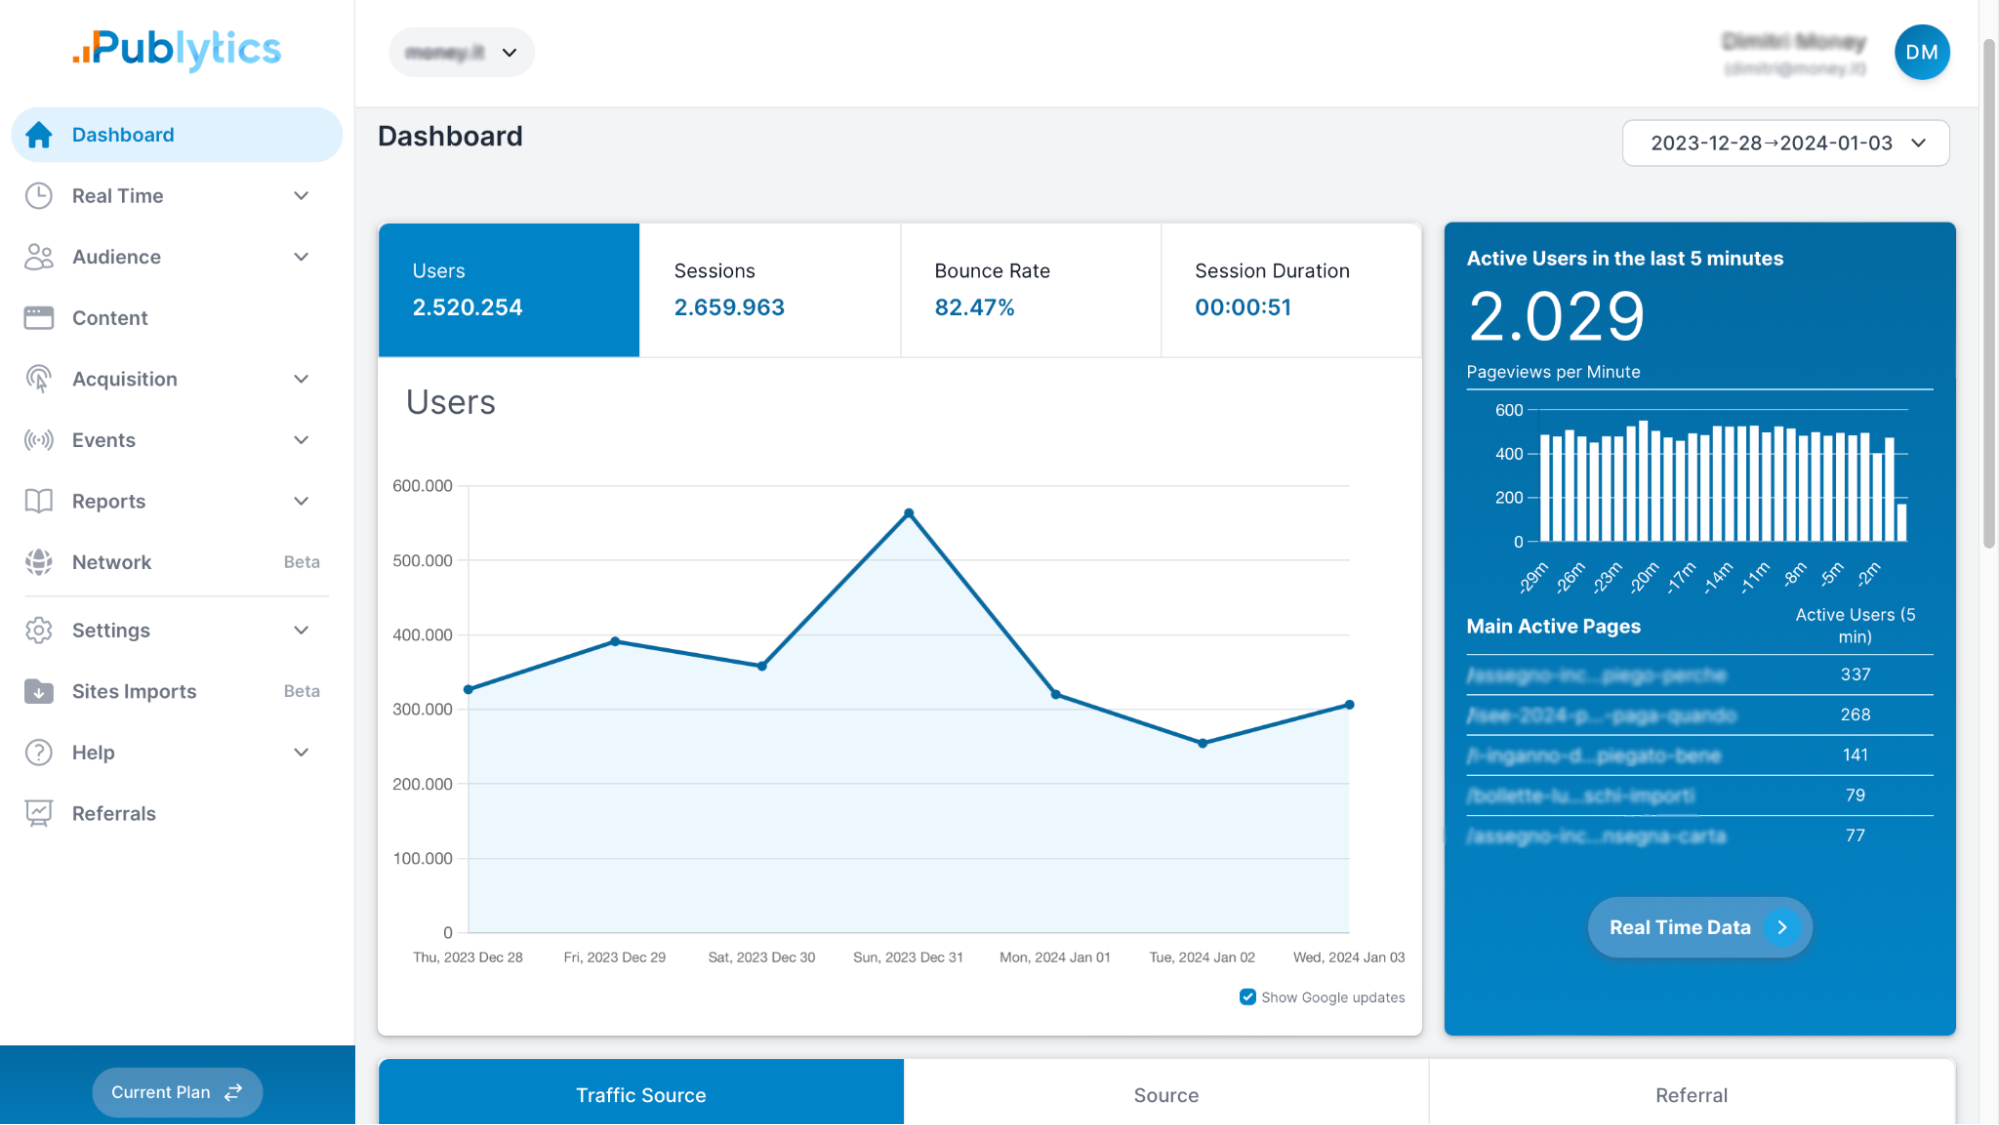Click the Network globe icon

pos(39,562)
